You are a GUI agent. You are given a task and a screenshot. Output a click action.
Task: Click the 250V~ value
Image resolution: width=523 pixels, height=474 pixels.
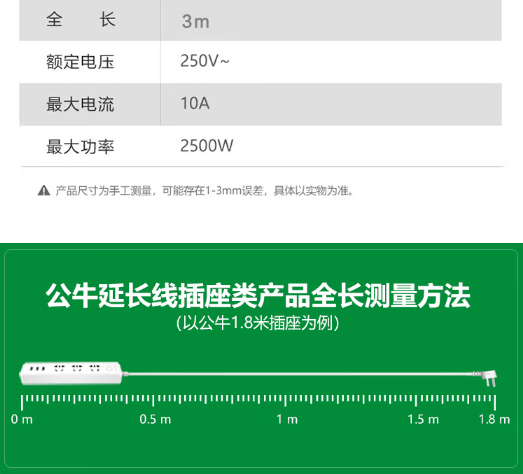[x=205, y=61]
